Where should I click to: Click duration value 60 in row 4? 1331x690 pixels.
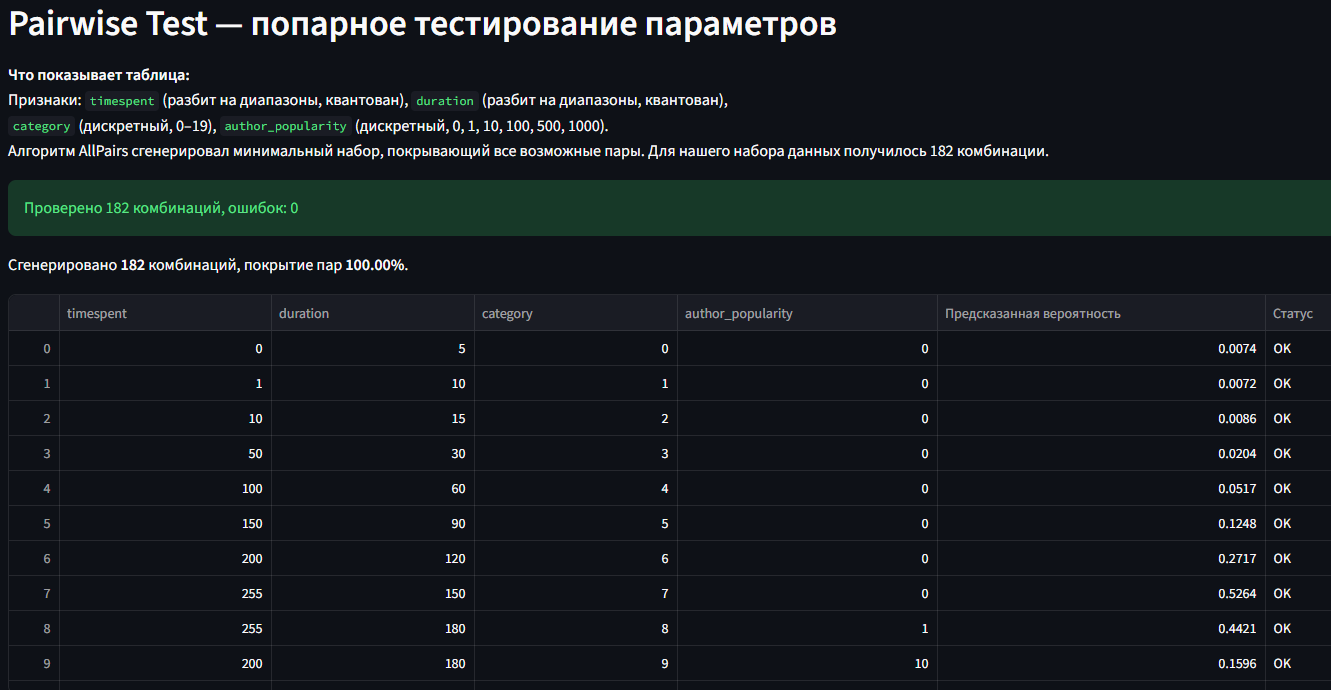coord(373,488)
